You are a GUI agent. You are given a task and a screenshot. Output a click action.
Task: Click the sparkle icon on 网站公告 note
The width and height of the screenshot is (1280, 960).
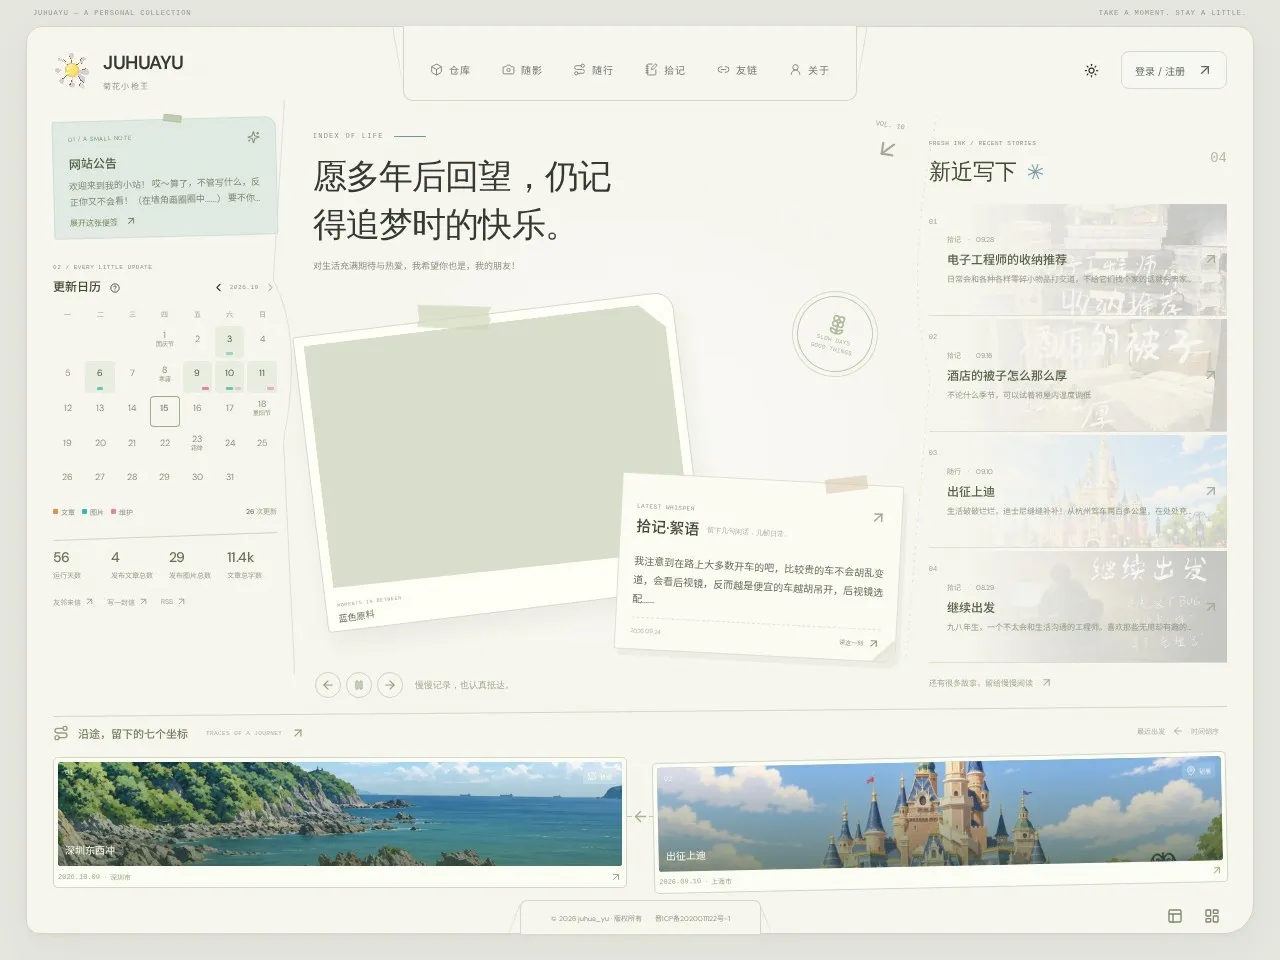[x=253, y=137]
